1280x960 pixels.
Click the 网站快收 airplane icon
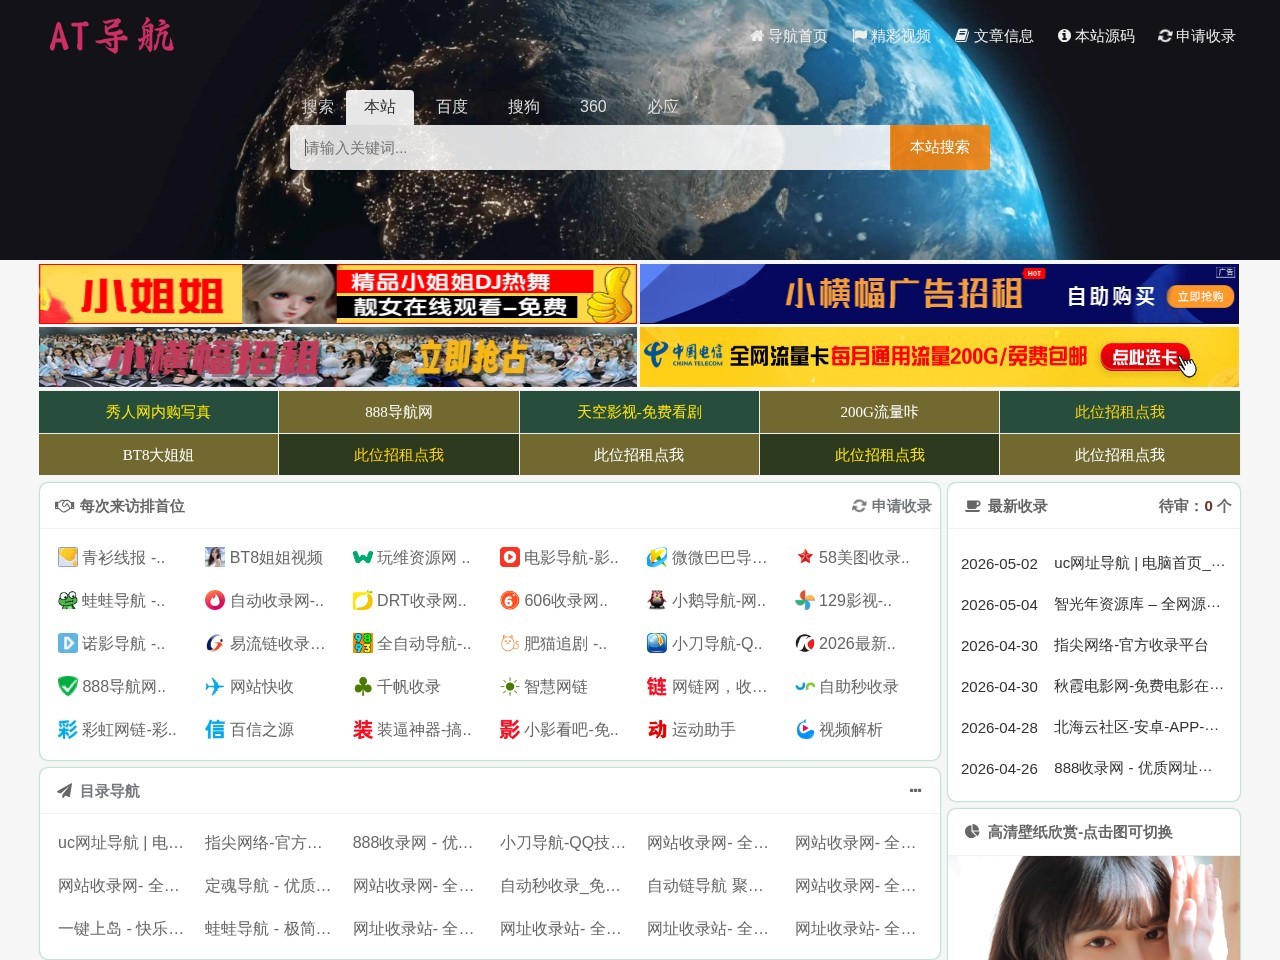coord(215,686)
